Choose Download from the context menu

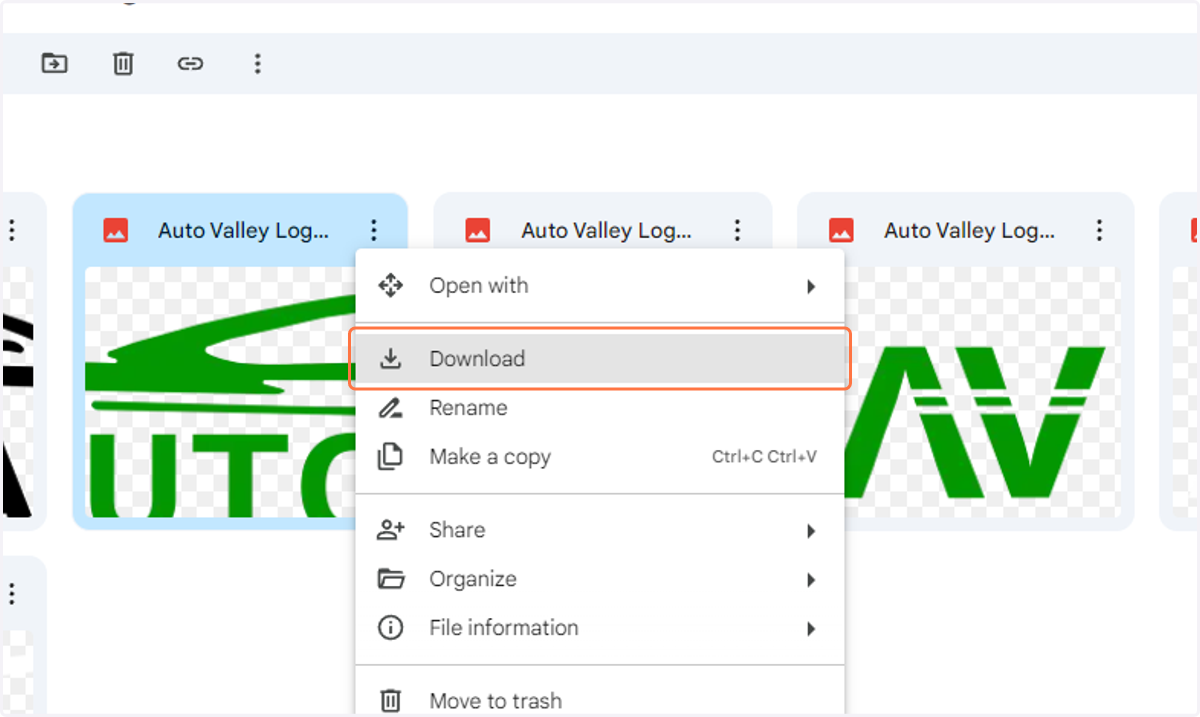pos(600,359)
